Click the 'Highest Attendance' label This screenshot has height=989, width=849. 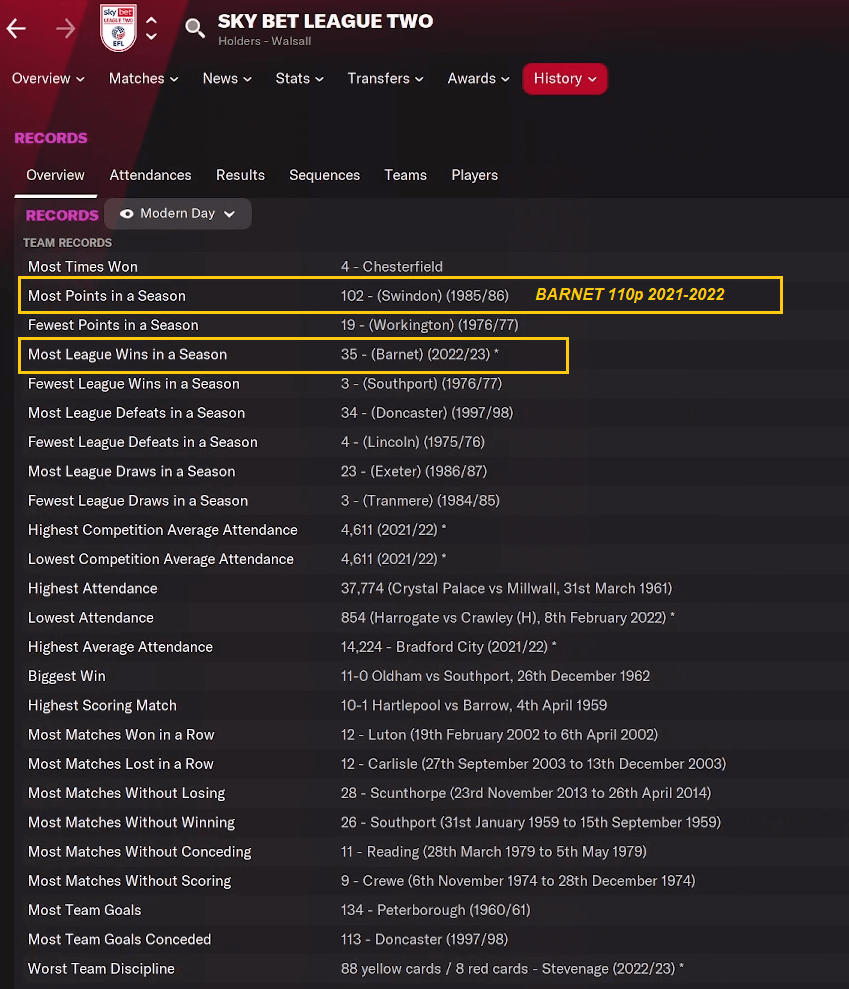pyautogui.click(x=93, y=588)
